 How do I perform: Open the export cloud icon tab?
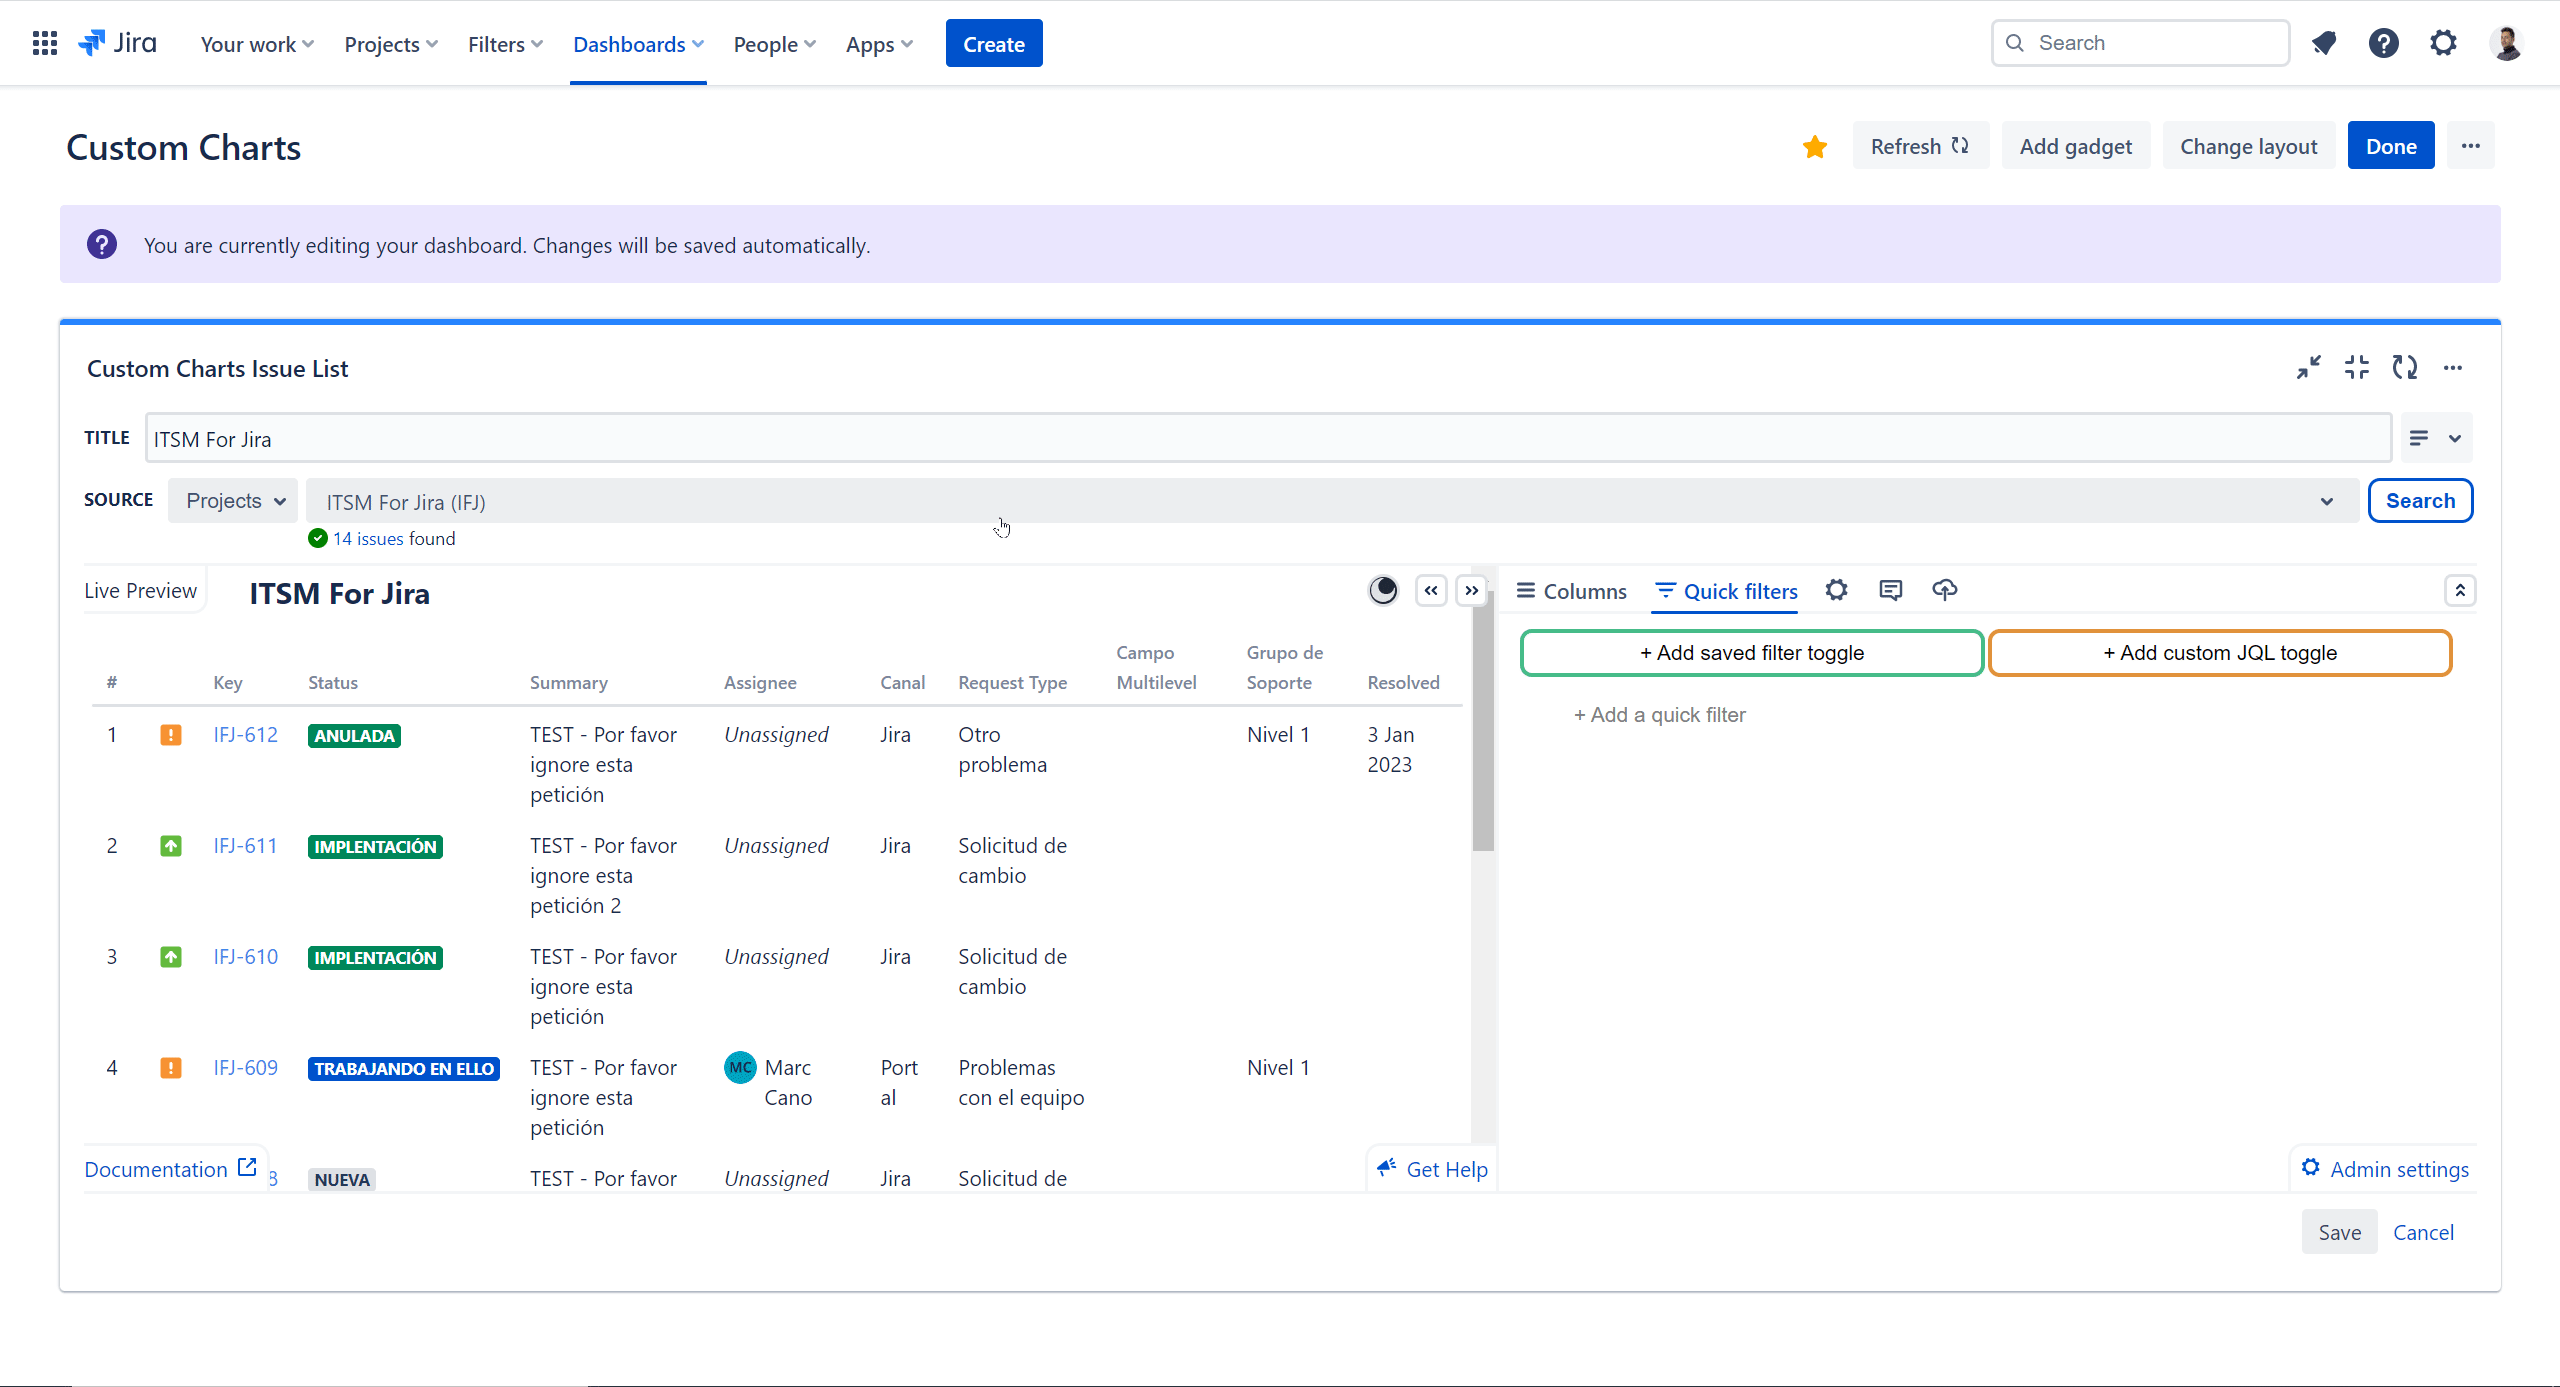pyautogui.click(x=1944, y=590)
